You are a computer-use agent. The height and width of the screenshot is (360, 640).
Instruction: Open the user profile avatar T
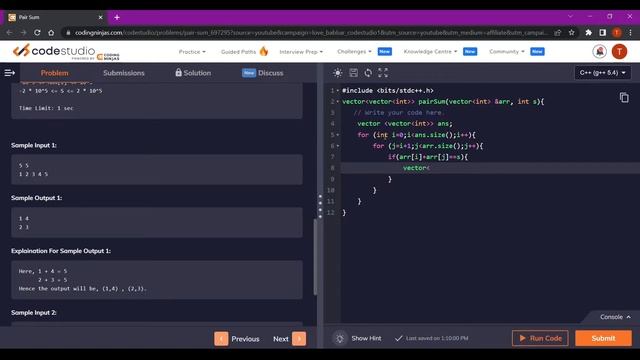click(x=619, y=51)
